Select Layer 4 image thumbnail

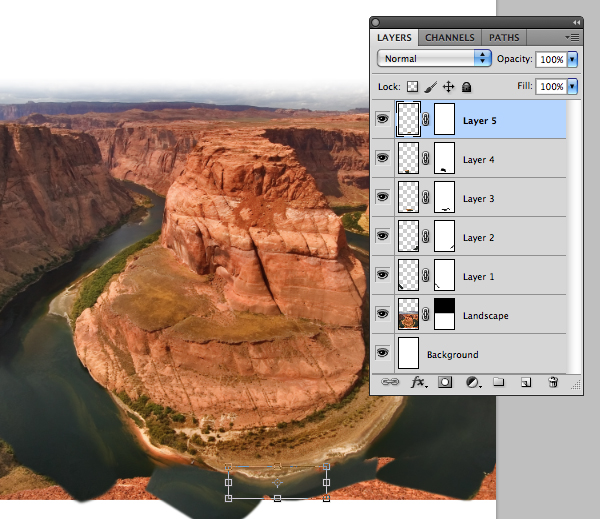(x=408, y=158)
